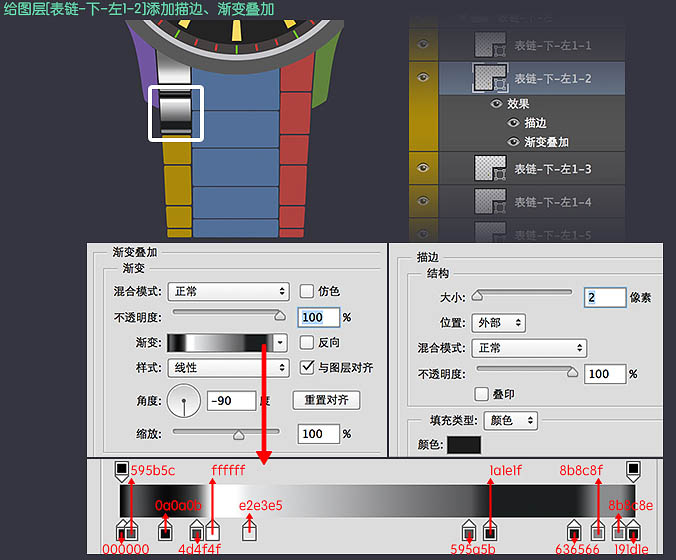Select the 000000 color stop

(x=121, y=531)
